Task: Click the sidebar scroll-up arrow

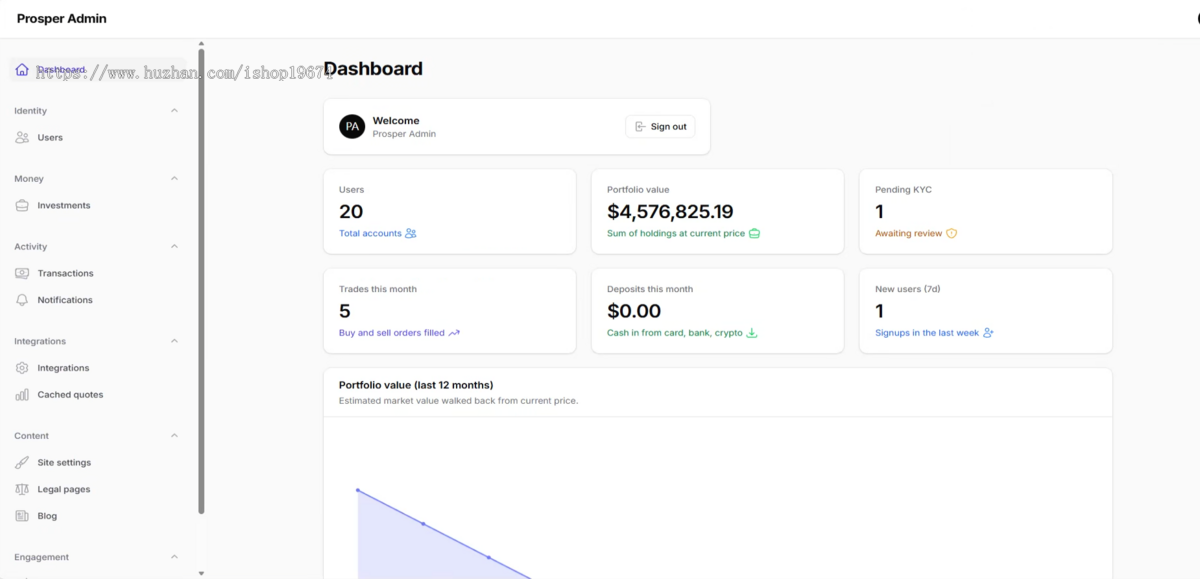Action: (201, 44)
